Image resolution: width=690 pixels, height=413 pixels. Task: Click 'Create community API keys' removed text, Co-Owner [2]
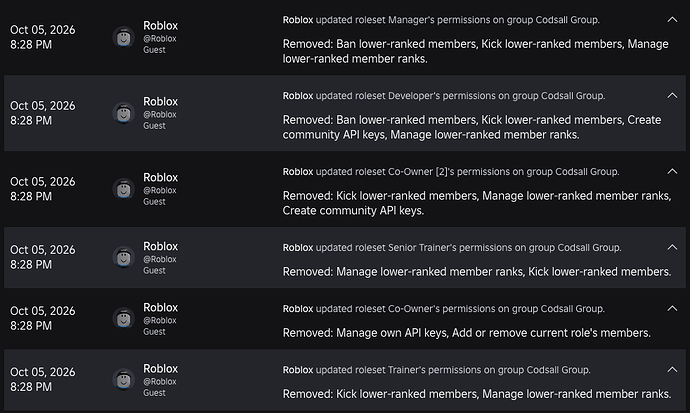[352, 211]
